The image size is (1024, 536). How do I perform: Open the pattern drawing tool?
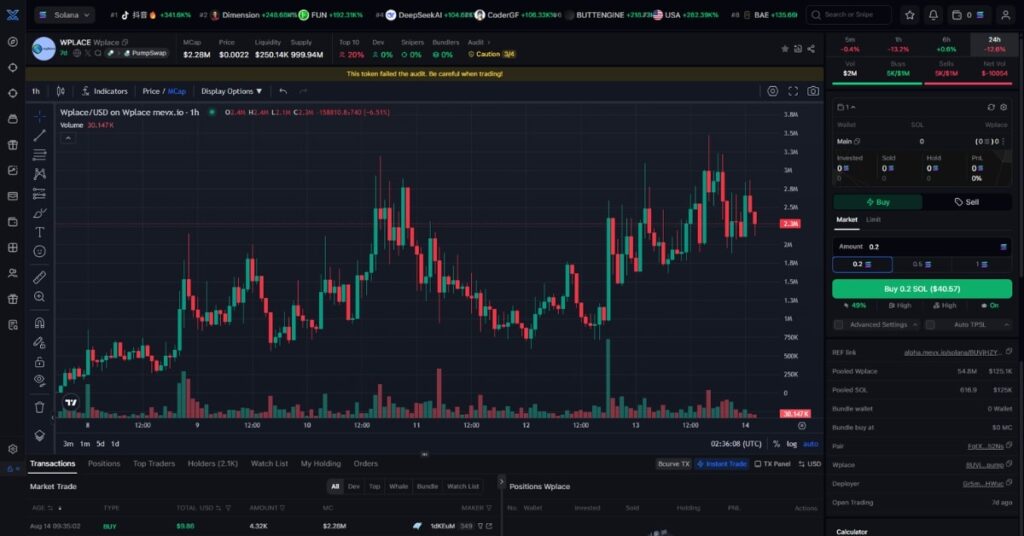40,174
